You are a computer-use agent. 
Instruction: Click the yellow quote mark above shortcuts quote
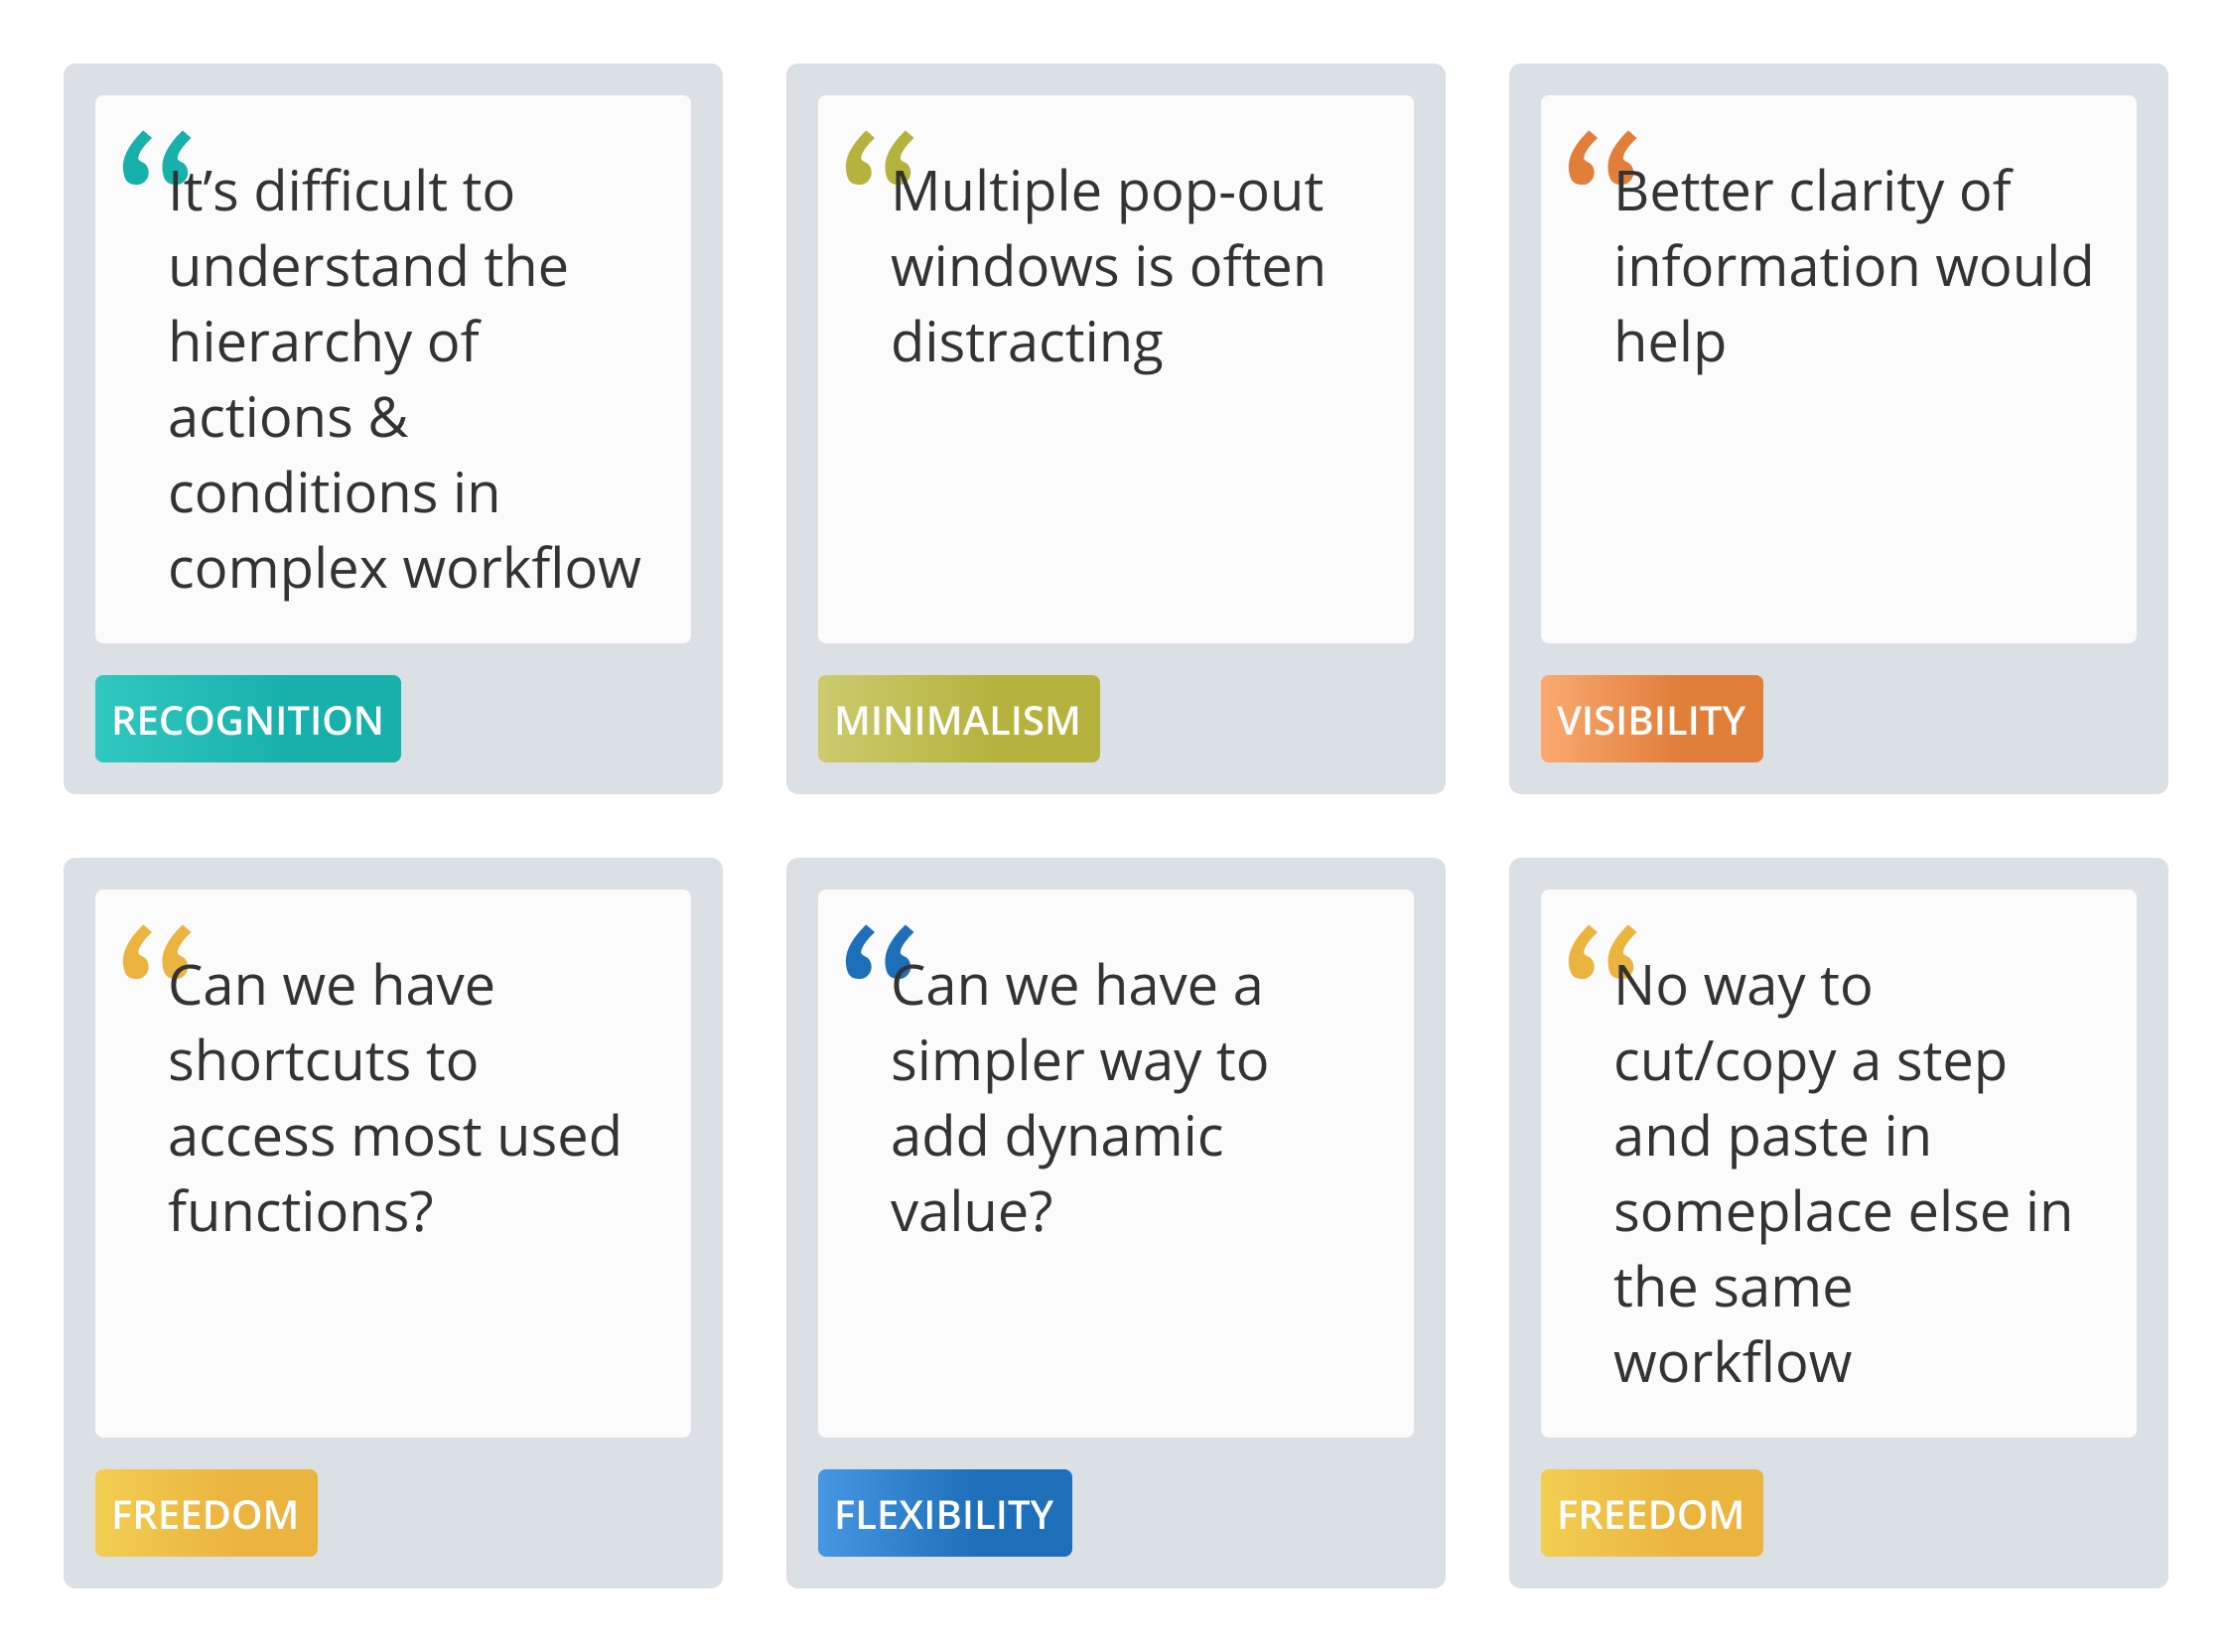pyautogui.click(x=157, y=952)
